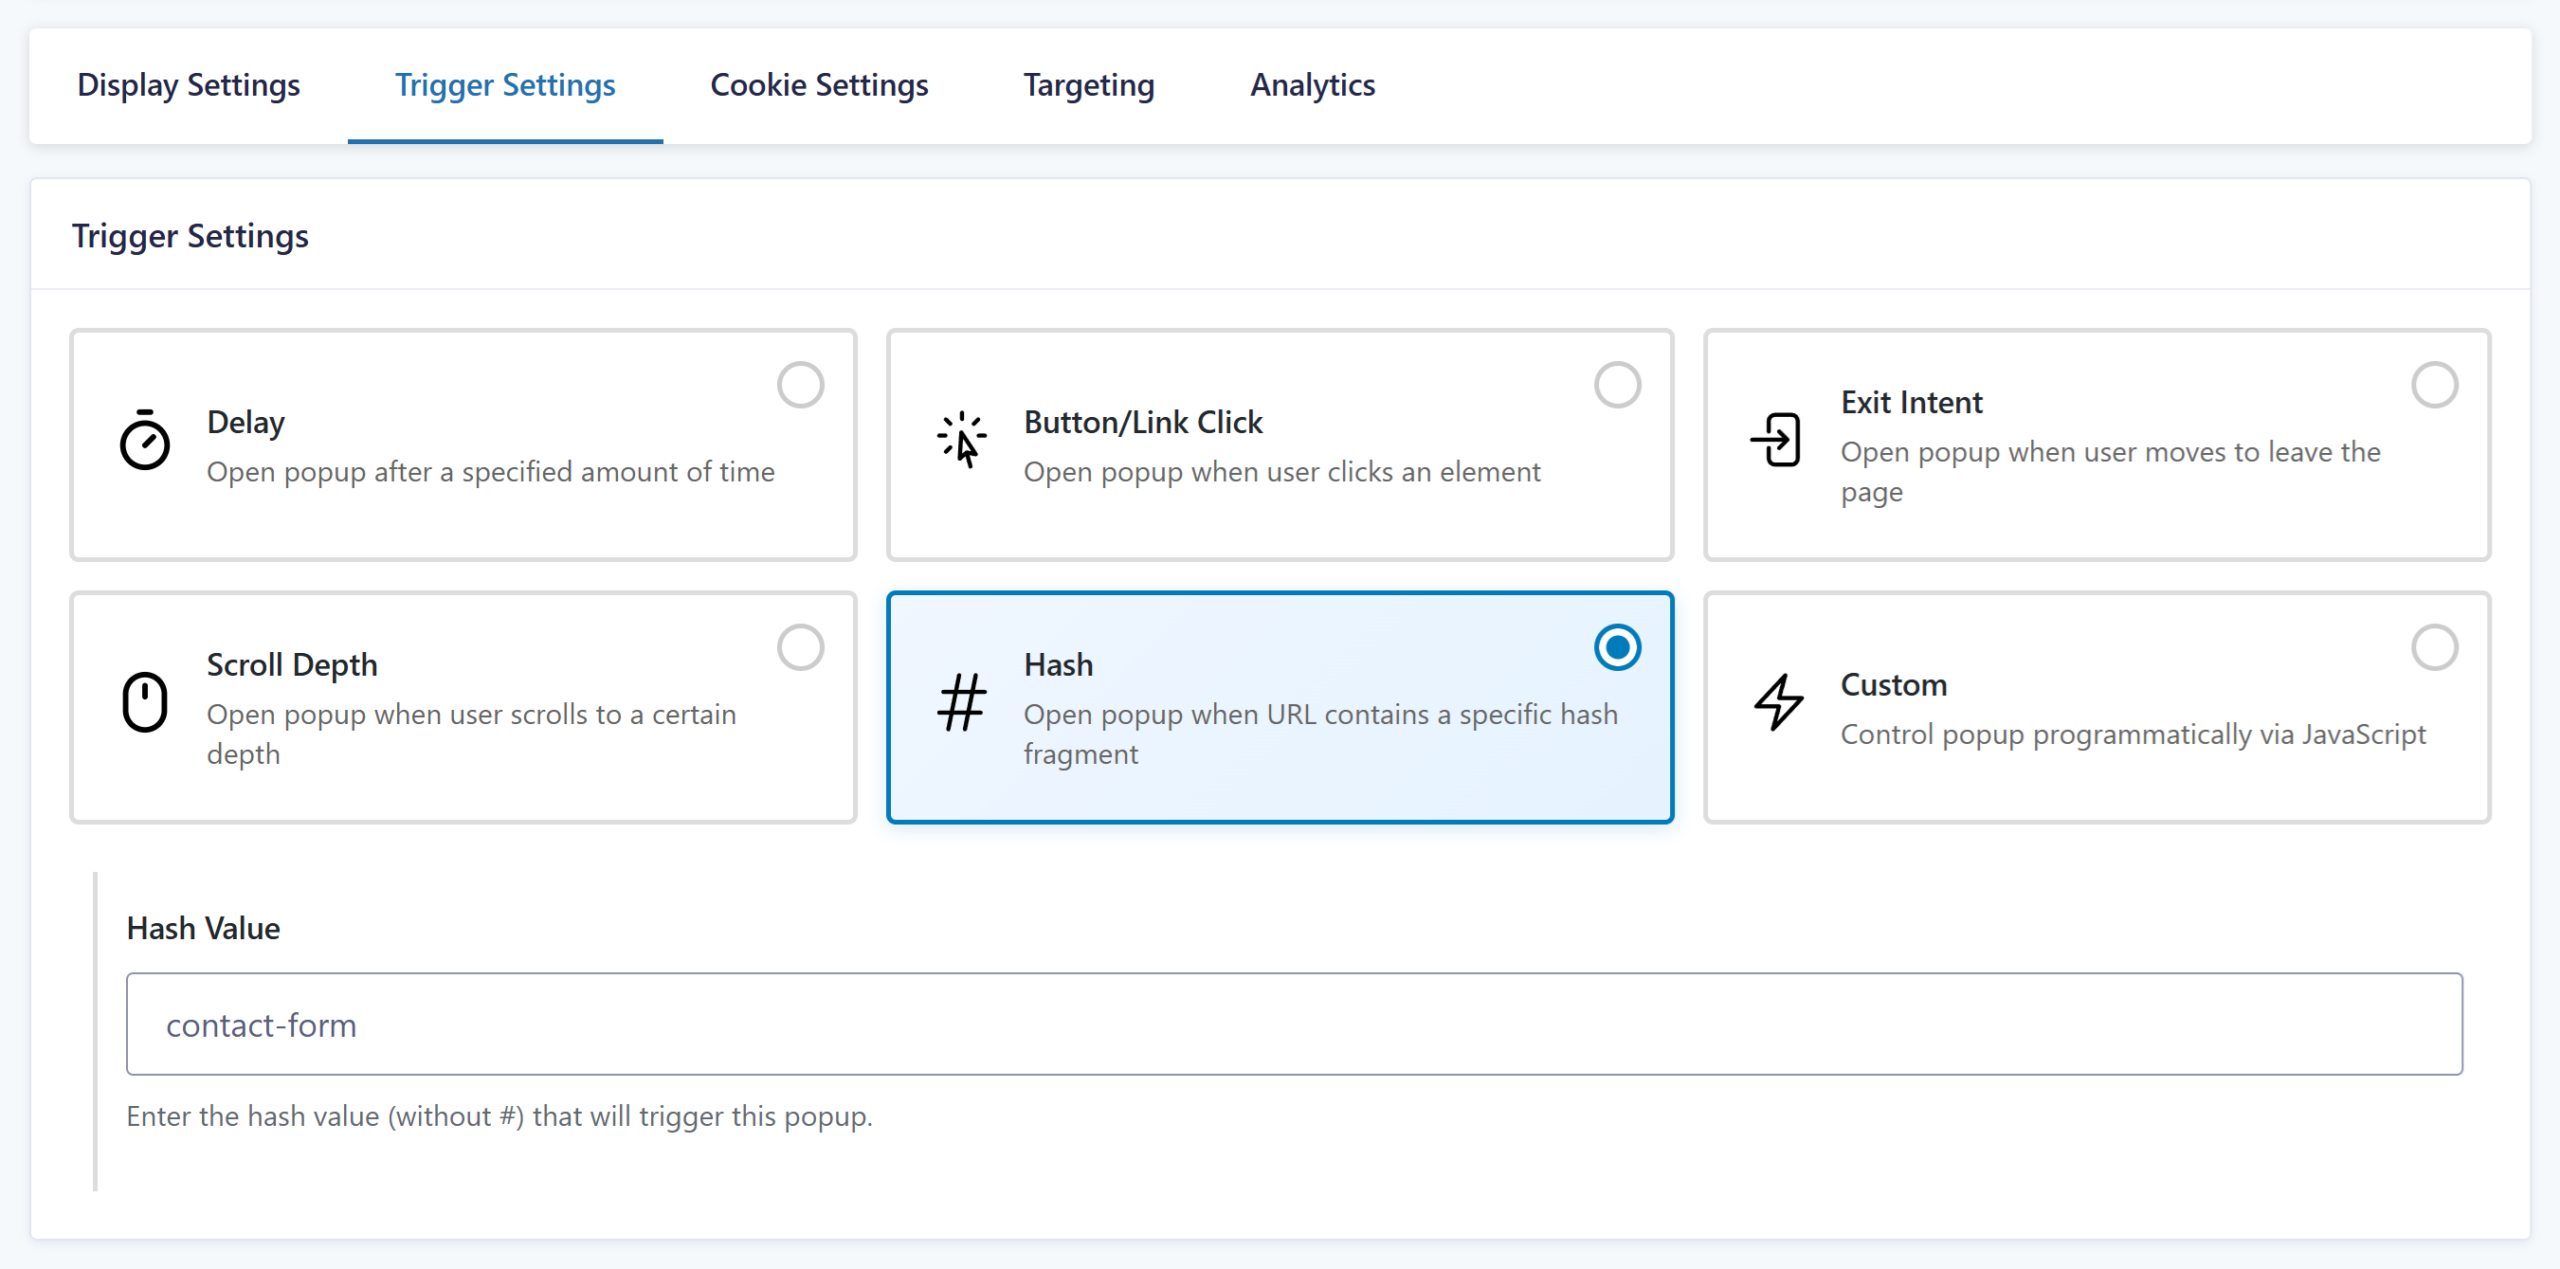
Task: Go to the Targeting tab
Action: click(x=1089, y=85)
